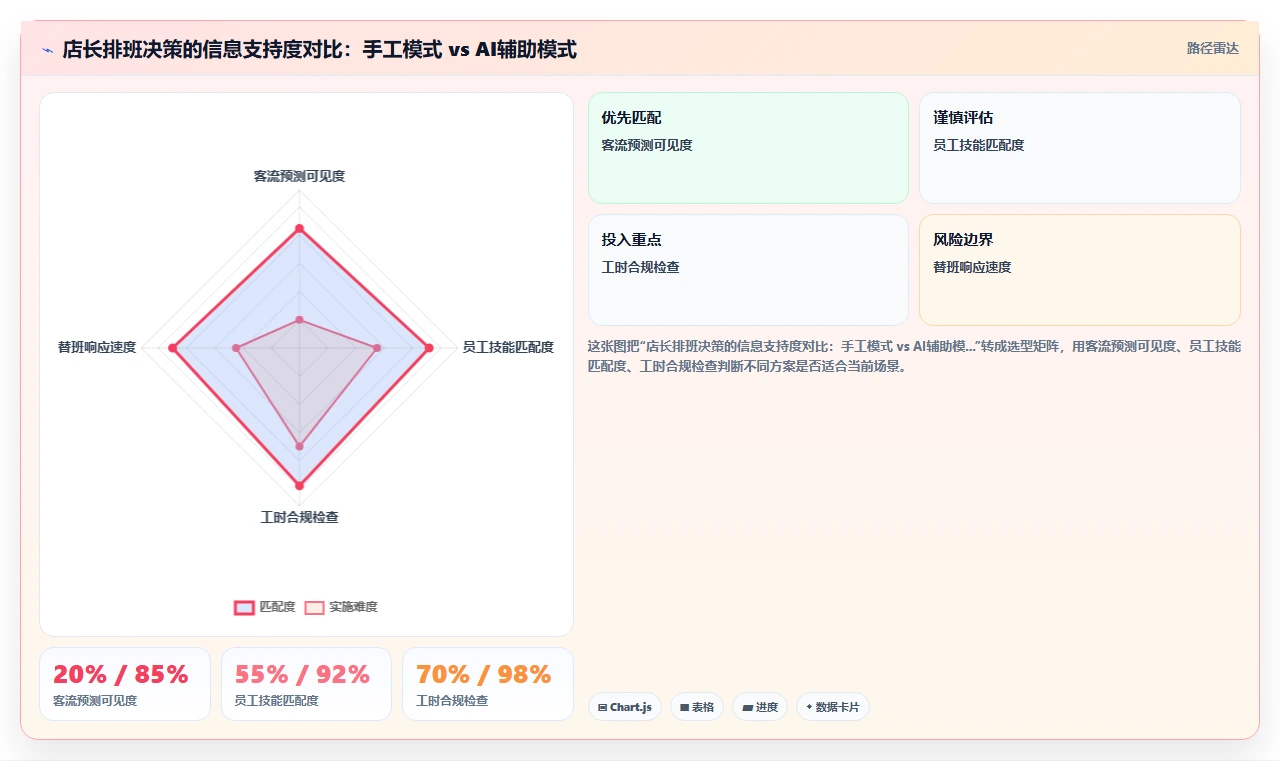Click the 70% / 98% stat card
Image resolution: width=1280 pixels, height=761 pixels.
488,684
